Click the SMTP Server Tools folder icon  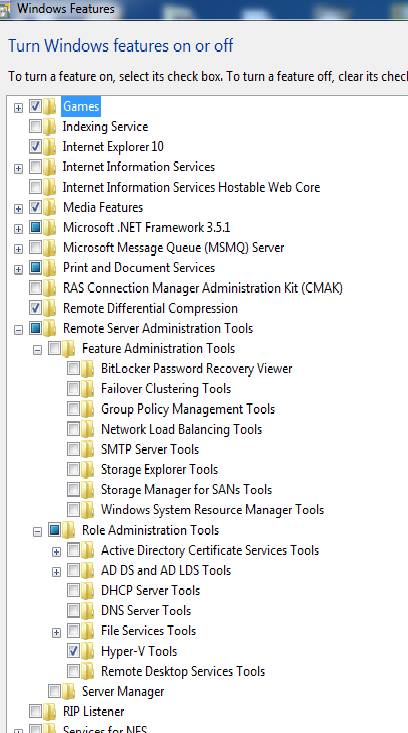(x=87, y=449)
